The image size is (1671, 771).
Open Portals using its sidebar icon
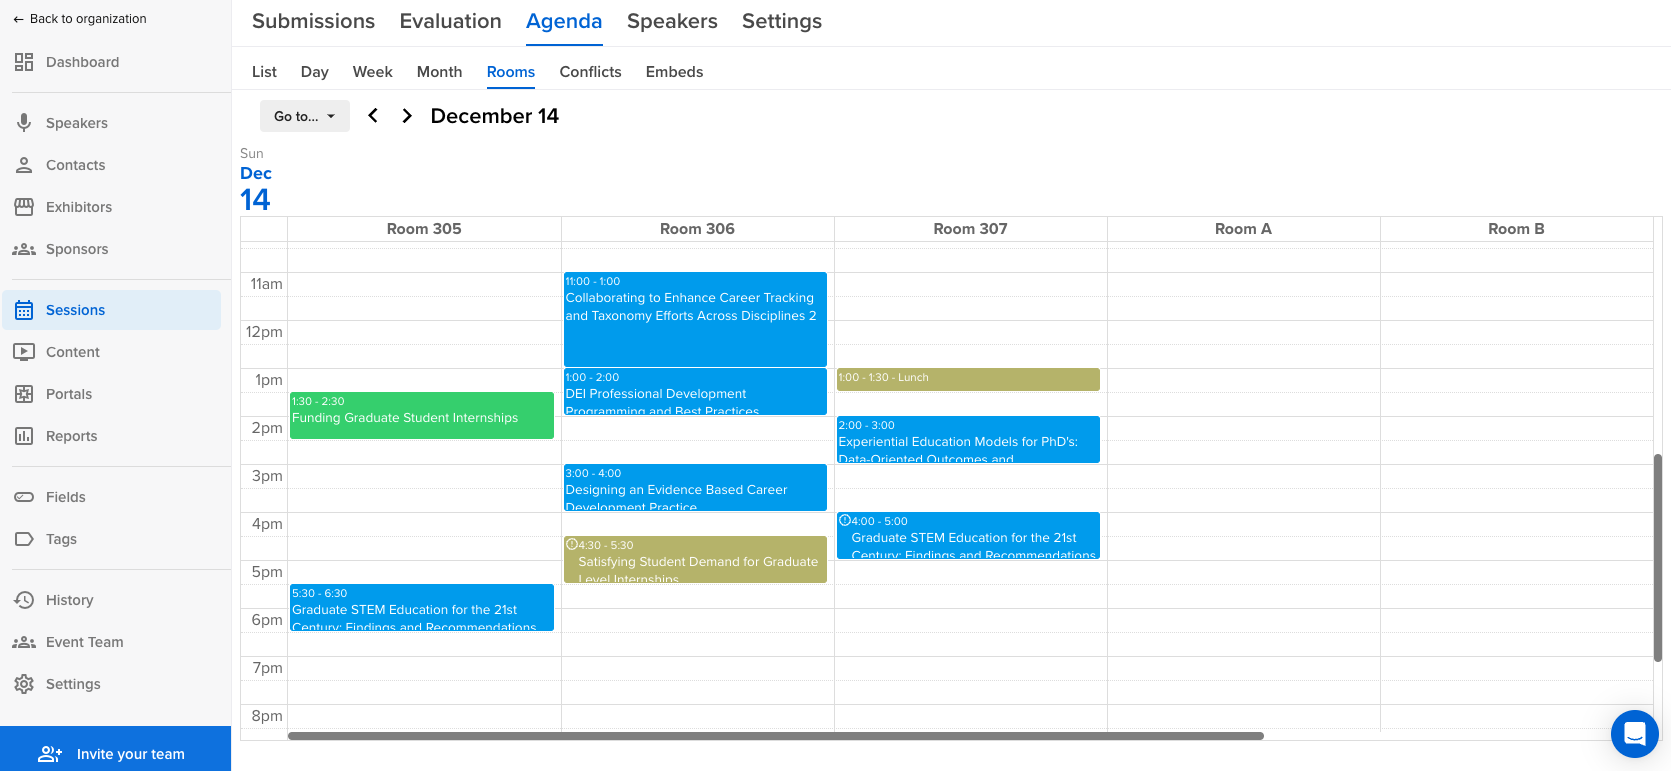pyautogui.click(x=24, y=394)
